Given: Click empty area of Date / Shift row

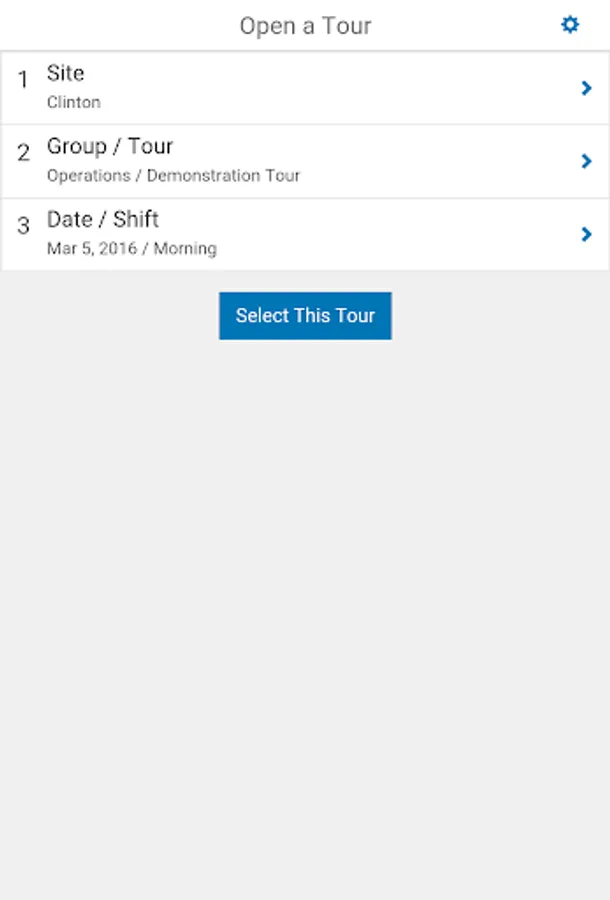Looking at the screenshot, I should [400, 234].
